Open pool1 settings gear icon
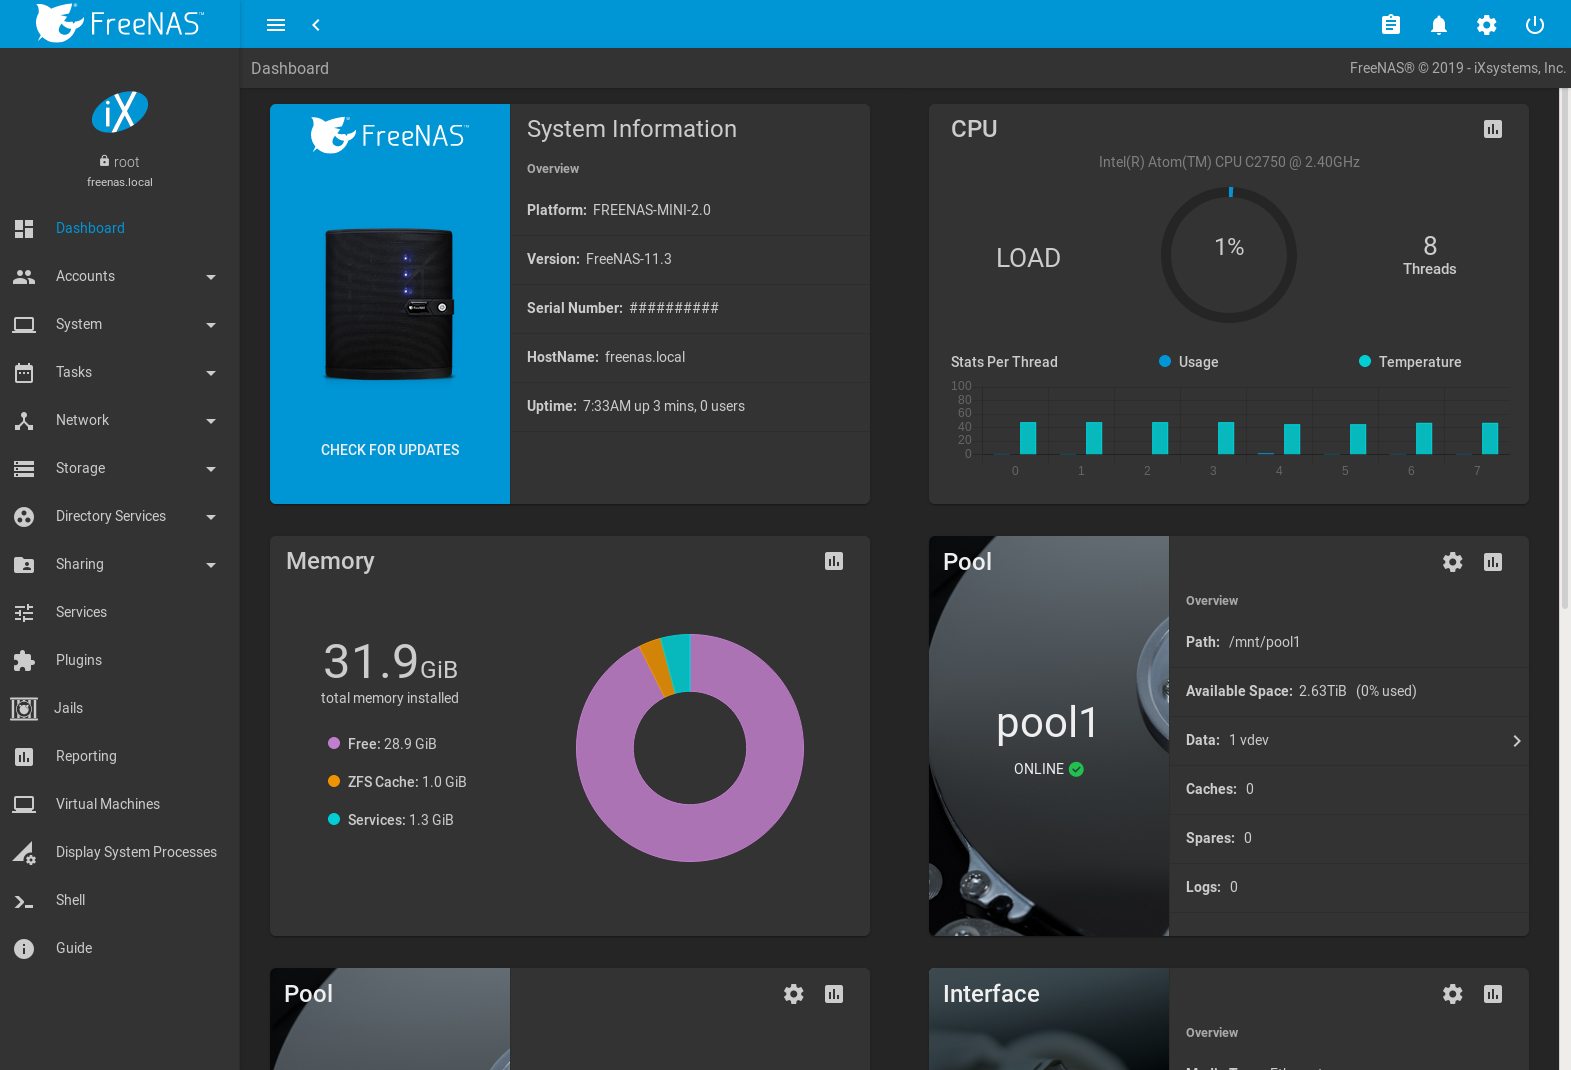The height and width of the screenshot is (1070, 1571). coord(1453,562)
